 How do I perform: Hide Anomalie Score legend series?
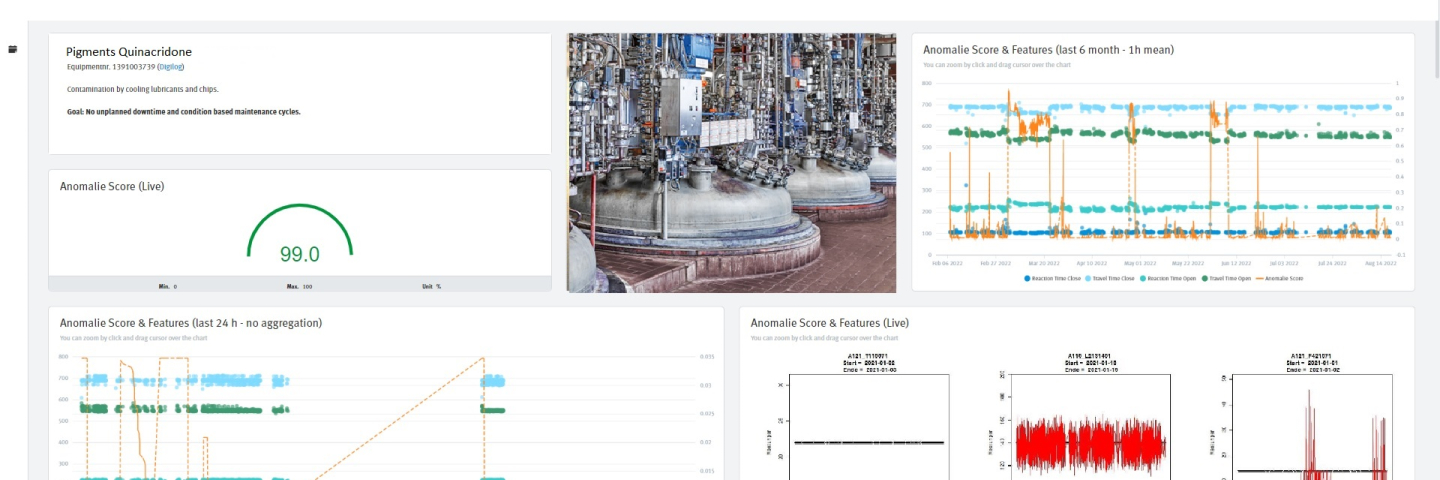tap(1280, 278)
